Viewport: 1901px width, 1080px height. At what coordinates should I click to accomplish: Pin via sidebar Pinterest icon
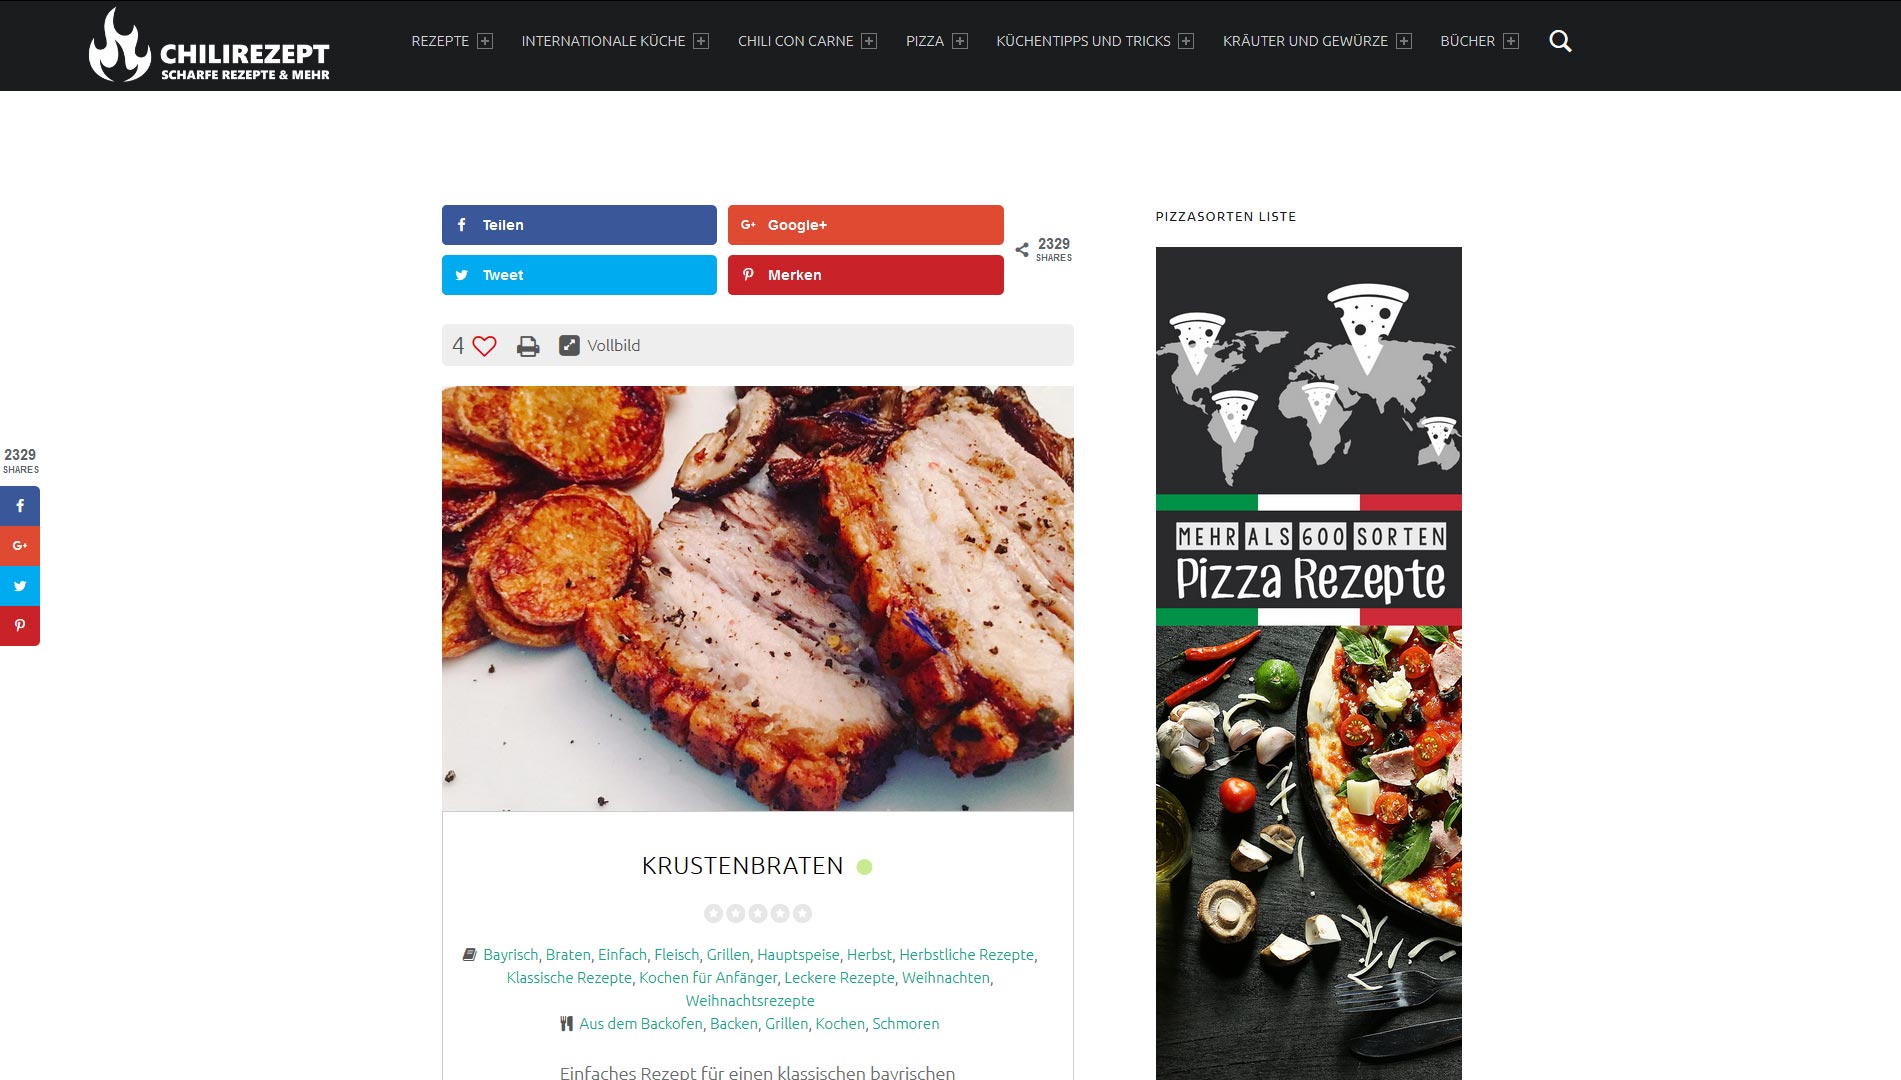[x=20, y=626]
